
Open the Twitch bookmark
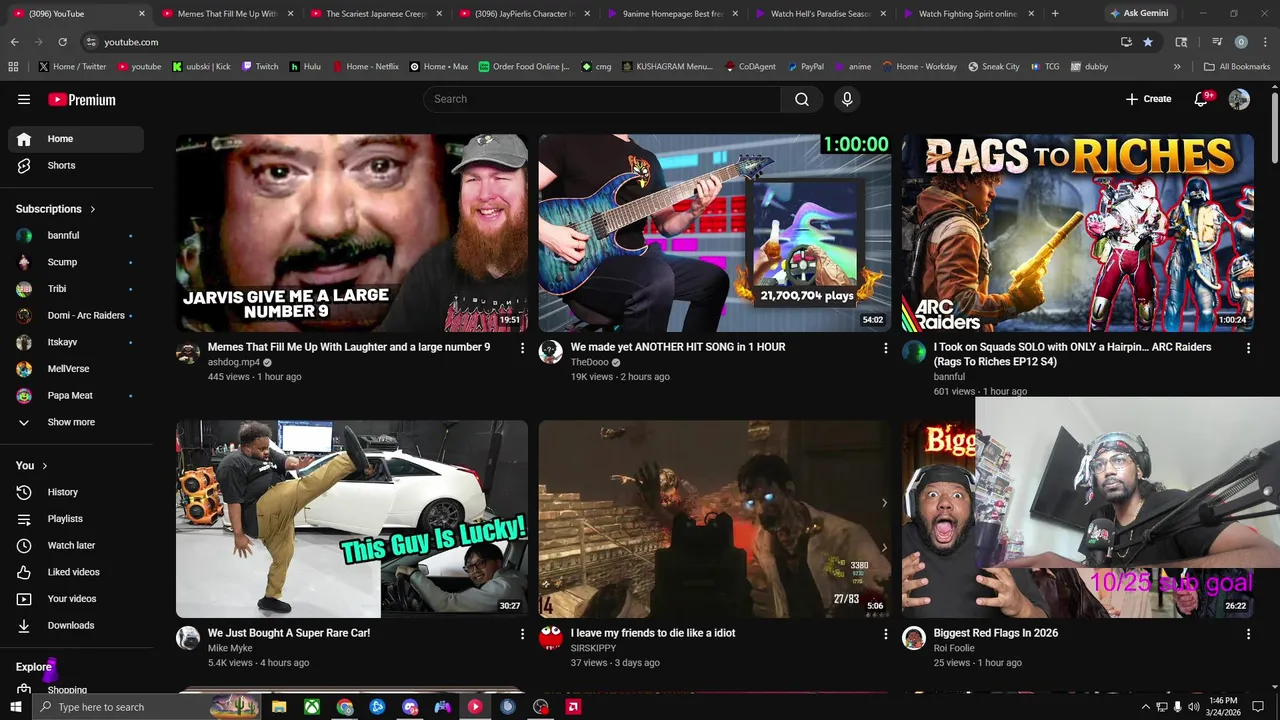(x=260, y=67)
